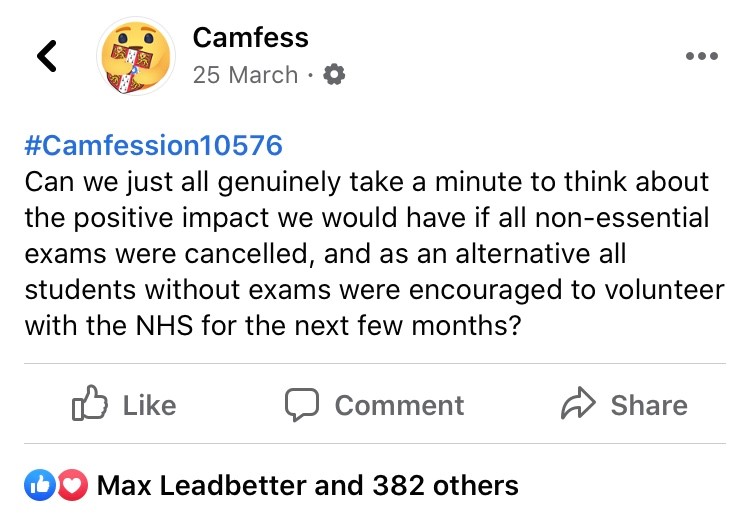Tap the Like button label
Screen dimensions: 750x521
(x=150, y=406)
